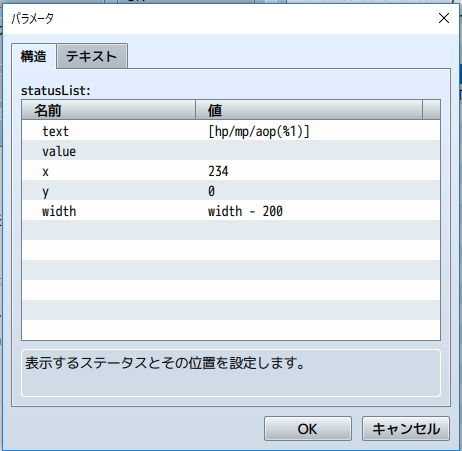Click the キャンセル button
Viewport: 462px width, 451px height.
[406, 429]
